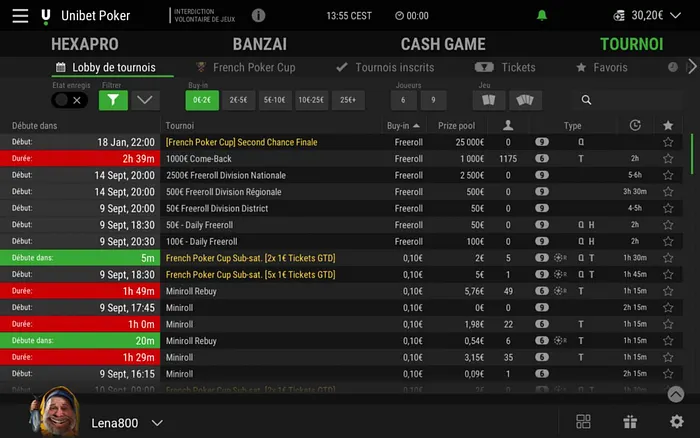Click the scroll-to-top arrow button
Viewport: 700px width, 438px height.
click(675, 394)
